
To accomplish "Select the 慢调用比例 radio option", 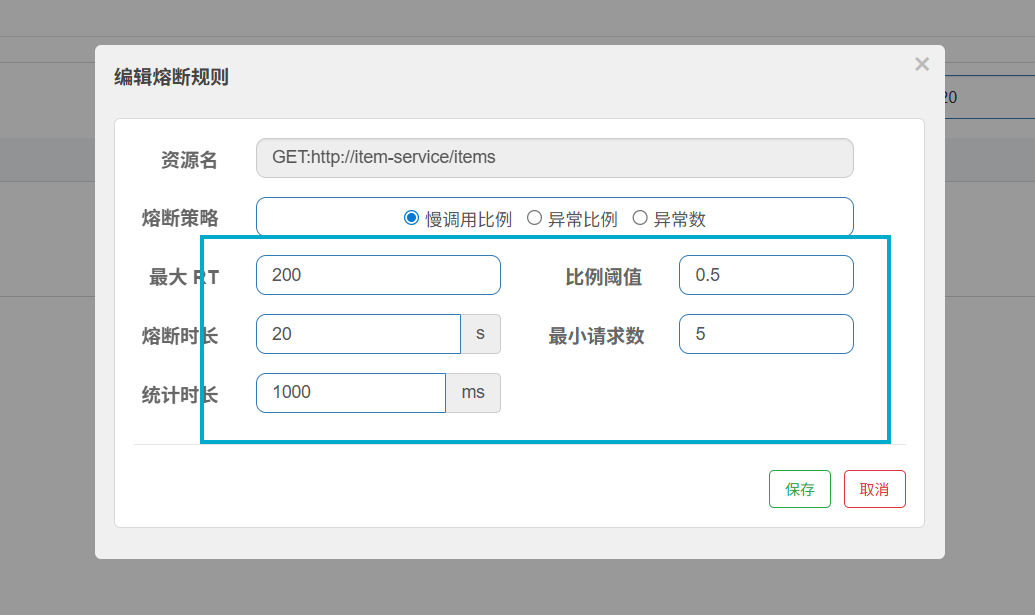I will [x=411, y=218].
